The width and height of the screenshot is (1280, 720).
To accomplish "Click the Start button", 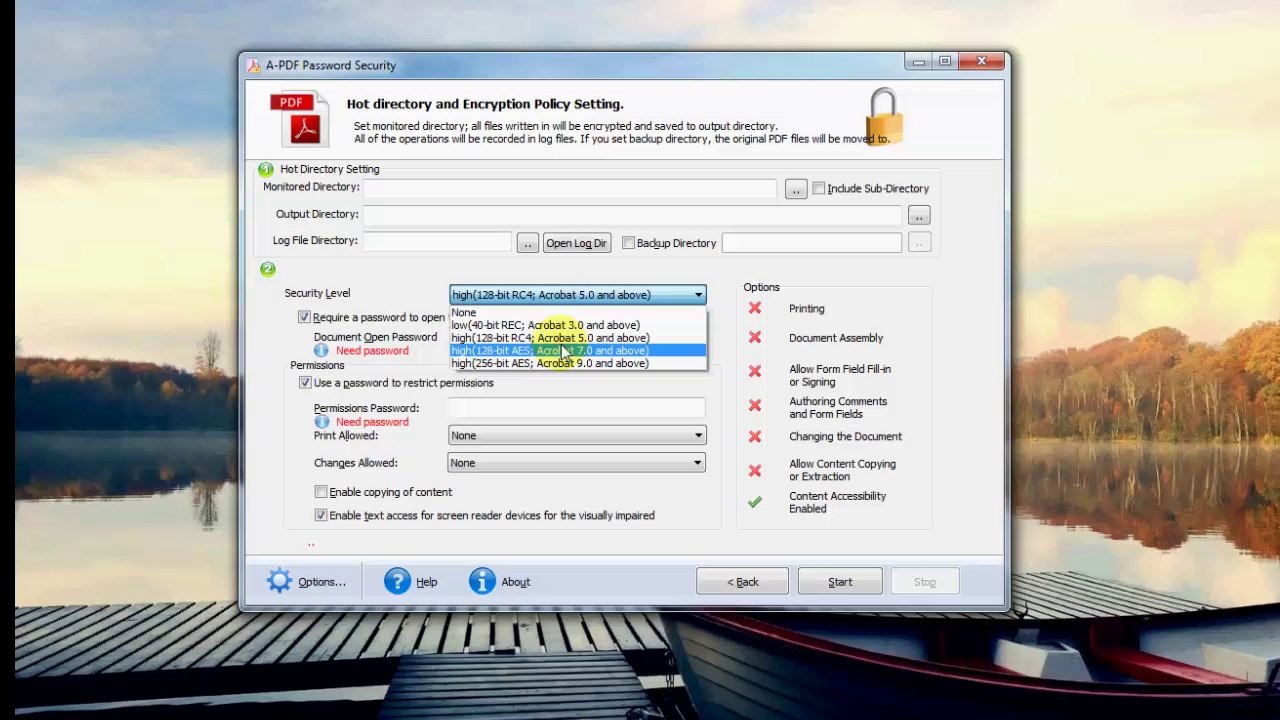I will tap(840, 582).
